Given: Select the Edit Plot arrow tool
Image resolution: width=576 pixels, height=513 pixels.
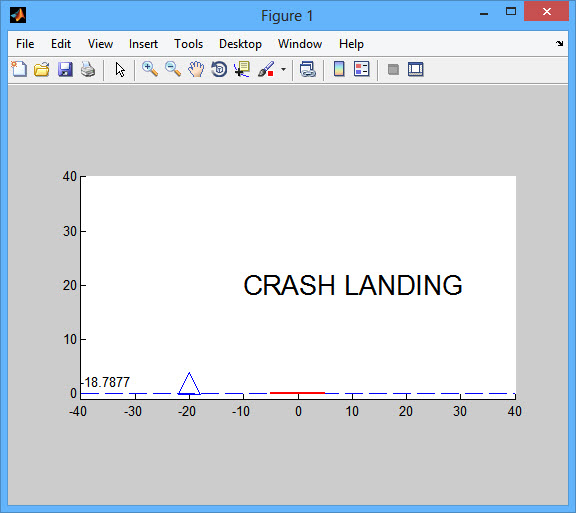Looking at the screenshot, I should pos(120,69).
